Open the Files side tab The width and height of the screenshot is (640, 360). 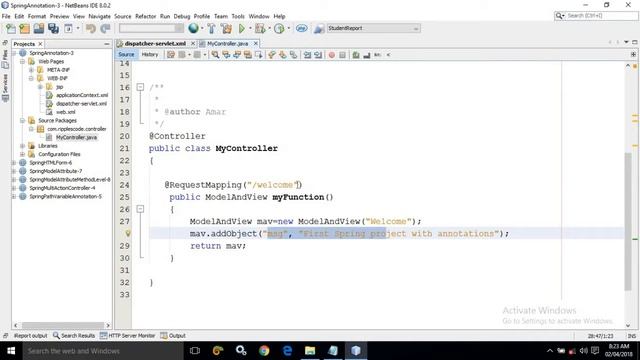5,58
